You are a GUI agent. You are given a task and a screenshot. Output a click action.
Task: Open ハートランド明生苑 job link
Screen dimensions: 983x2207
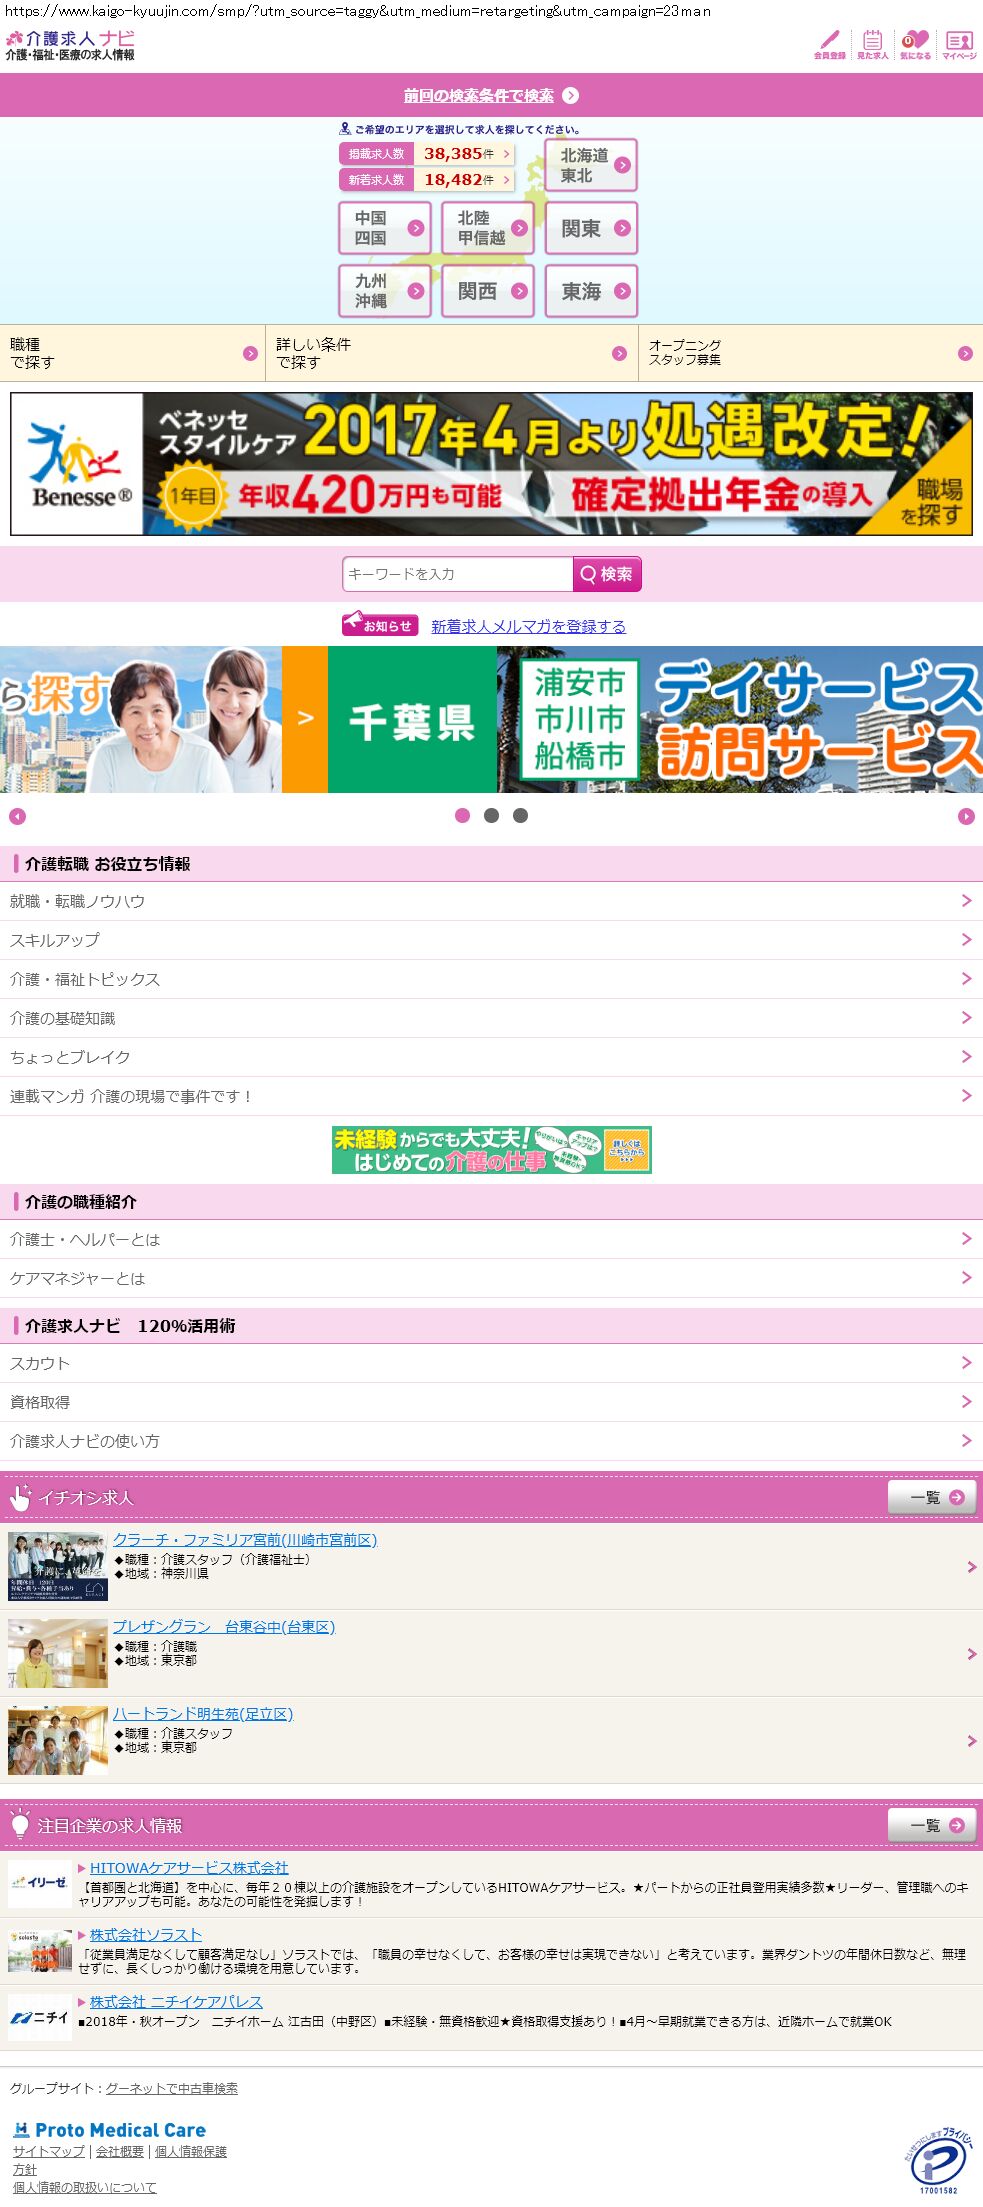coord(203,1714)
